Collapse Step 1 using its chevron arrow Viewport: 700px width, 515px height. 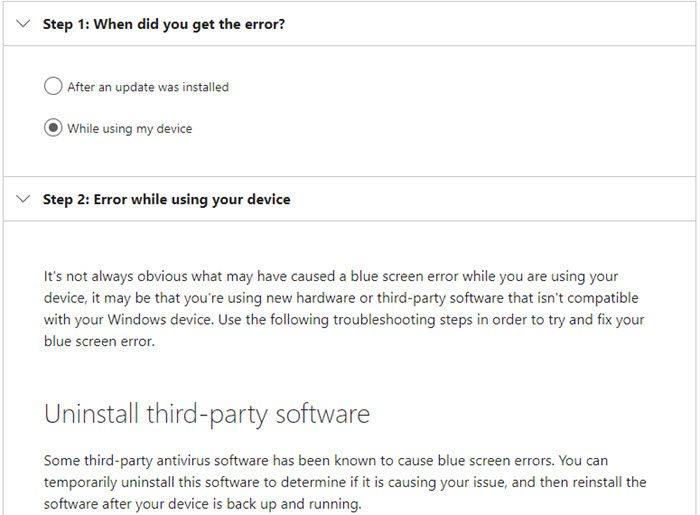pos(24,23)
